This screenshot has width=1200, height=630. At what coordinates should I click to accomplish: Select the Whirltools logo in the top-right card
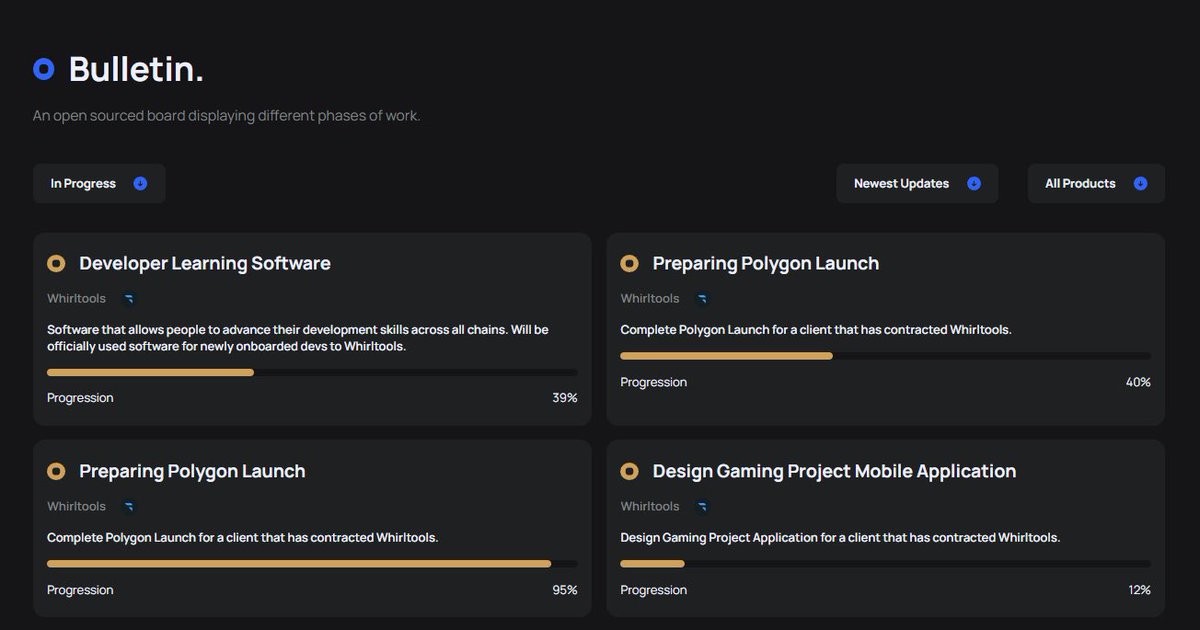click(701, 298)
